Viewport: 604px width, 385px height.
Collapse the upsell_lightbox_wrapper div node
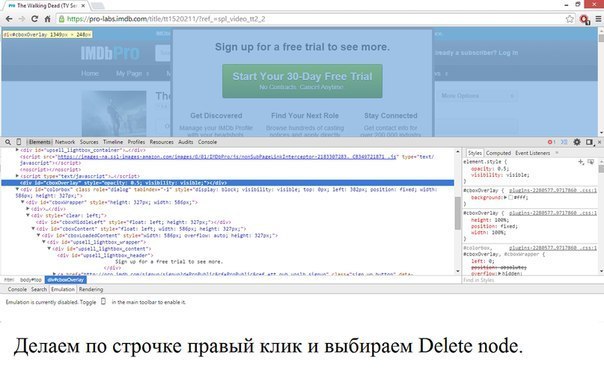44,242
